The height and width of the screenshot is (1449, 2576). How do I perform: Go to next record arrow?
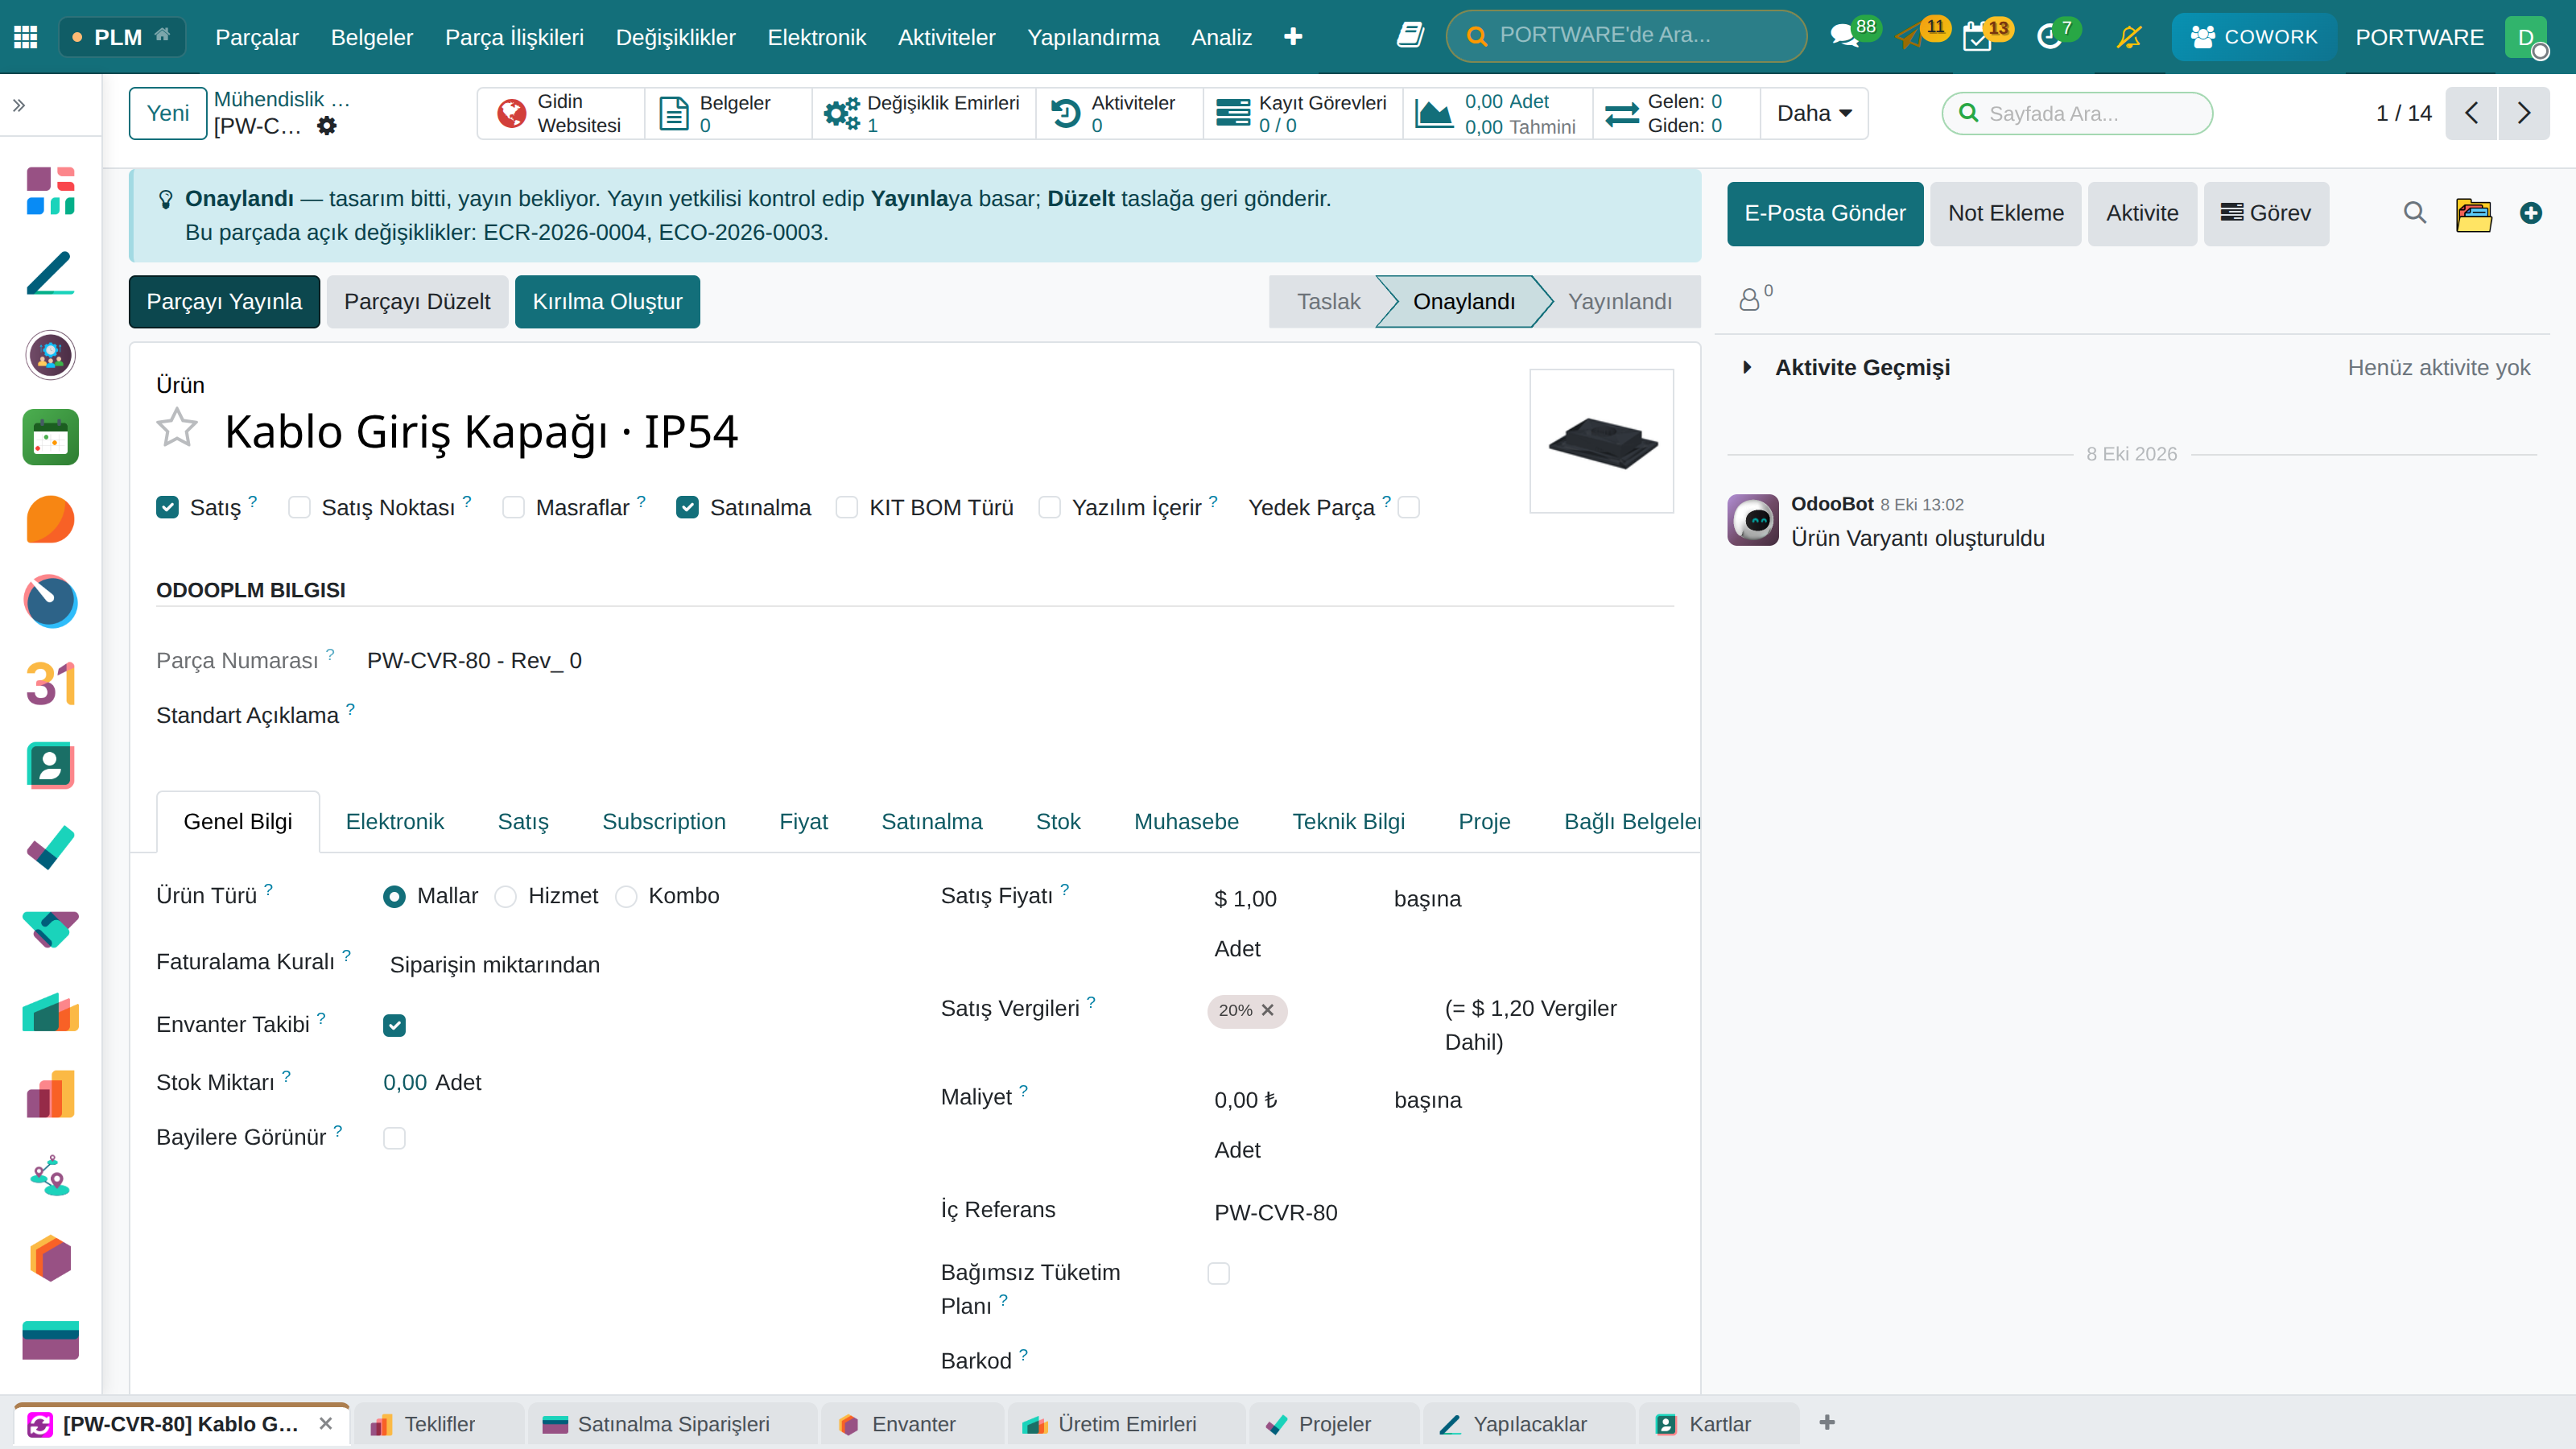pyautogui.click(x=2523, y=113)
